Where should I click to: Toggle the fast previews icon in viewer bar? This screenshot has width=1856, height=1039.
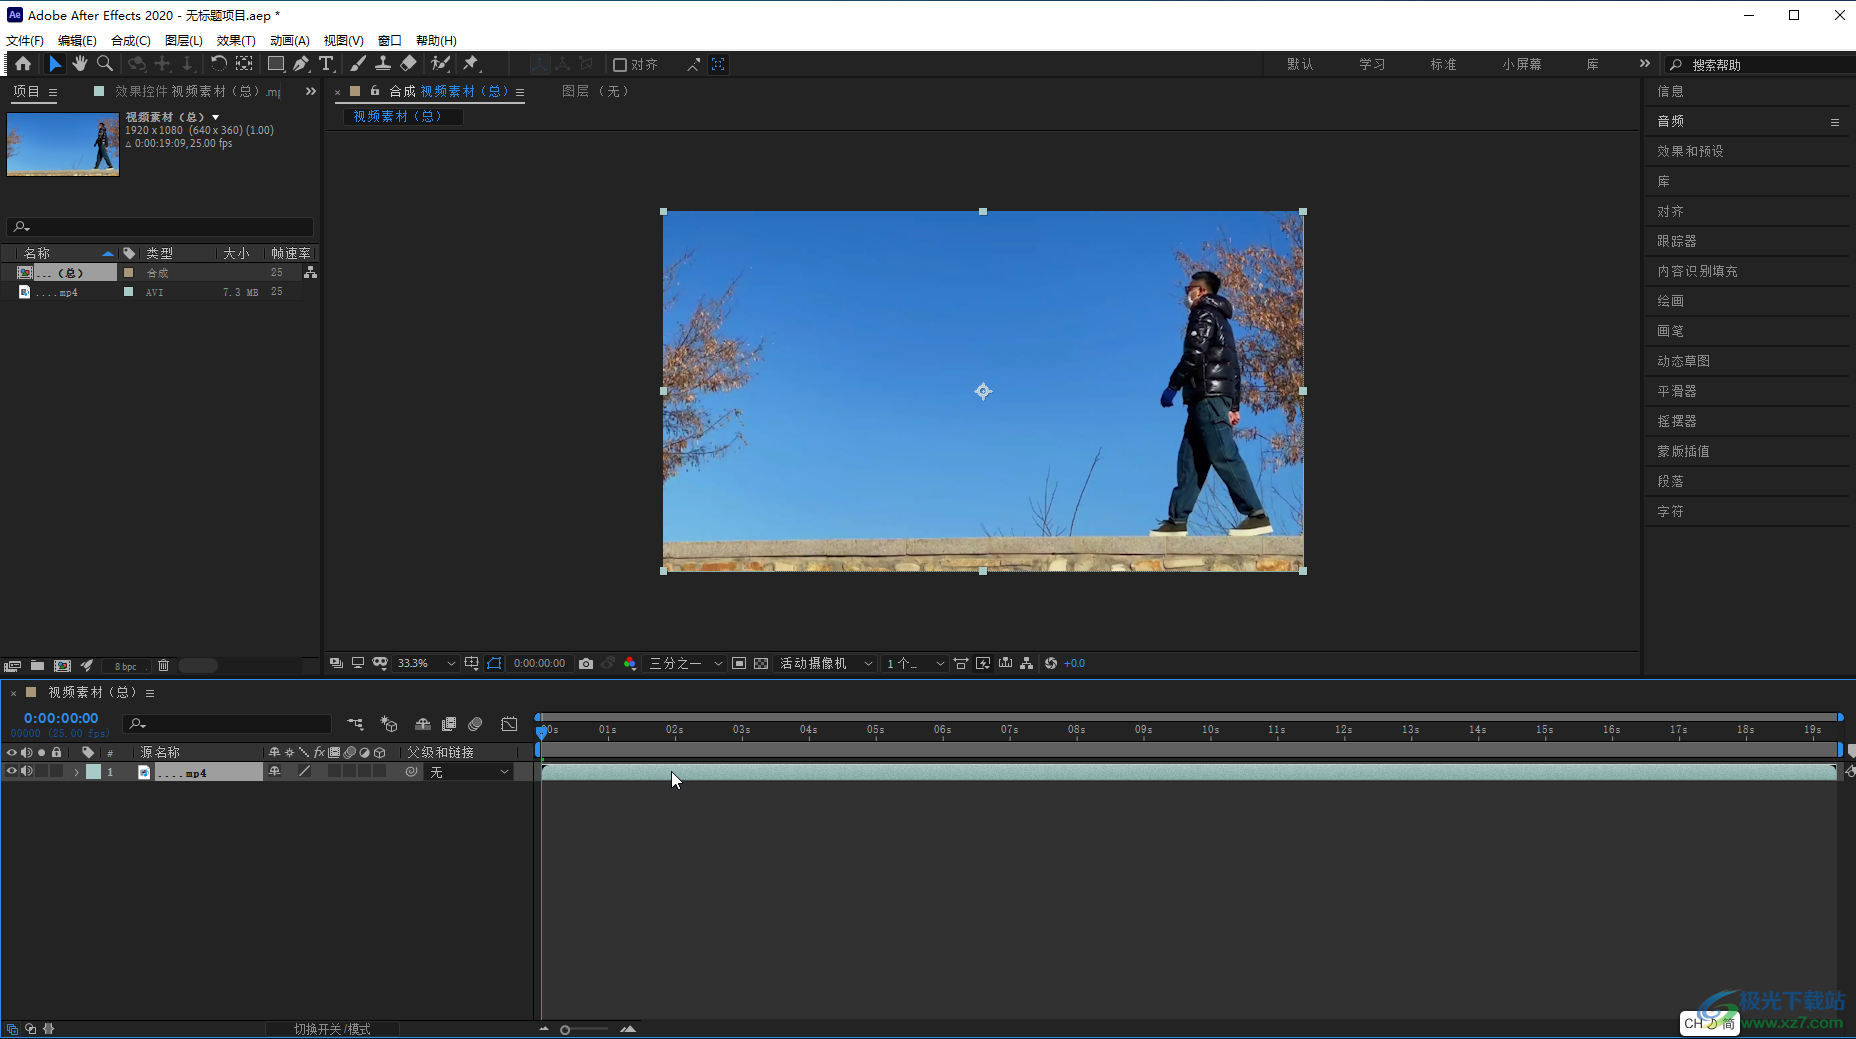(983, 664)
